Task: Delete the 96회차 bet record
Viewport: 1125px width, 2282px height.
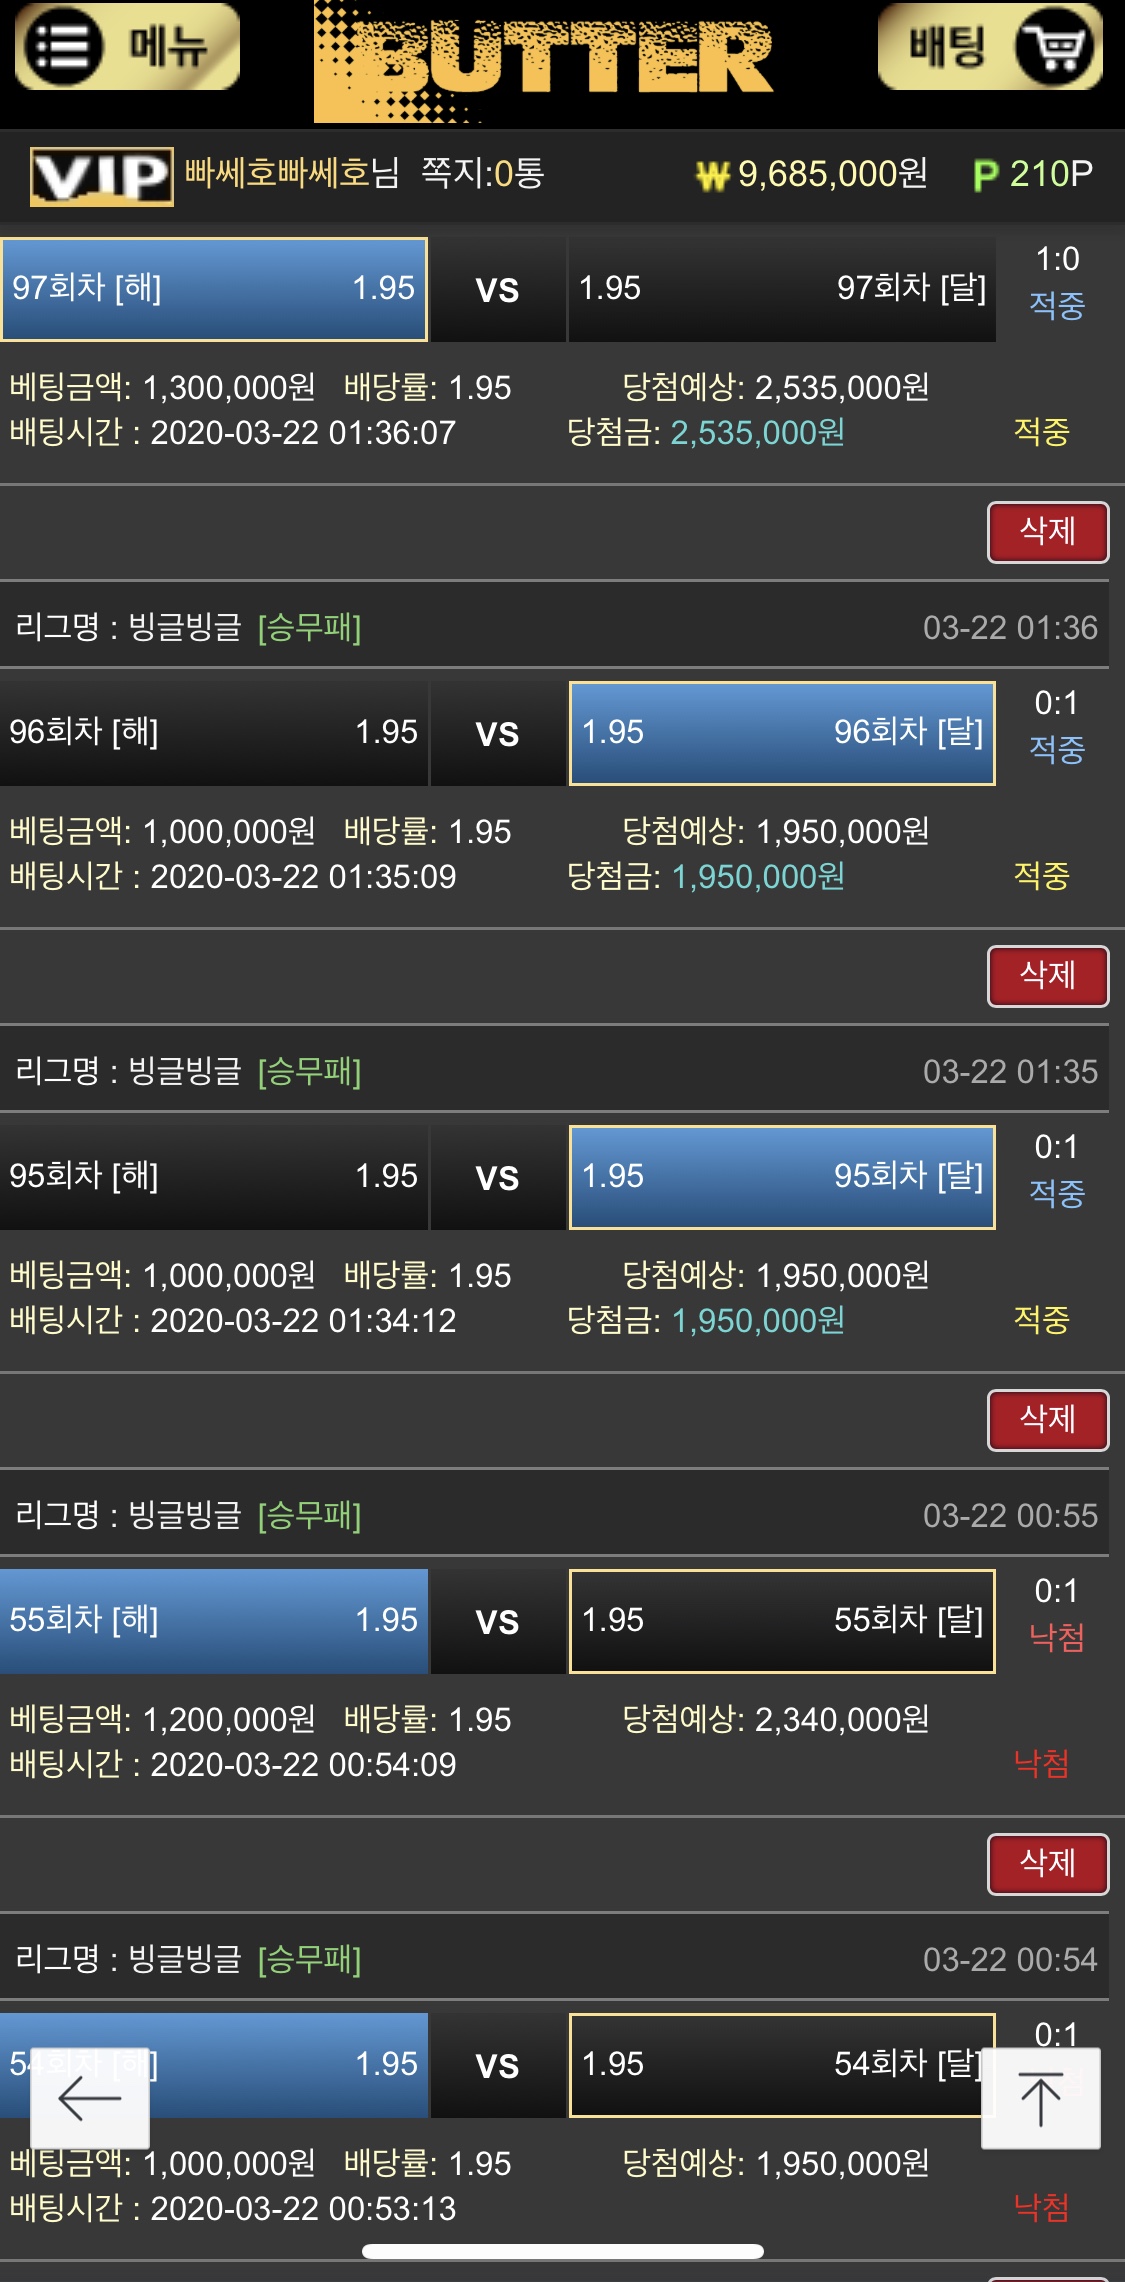Action: 1047,976
